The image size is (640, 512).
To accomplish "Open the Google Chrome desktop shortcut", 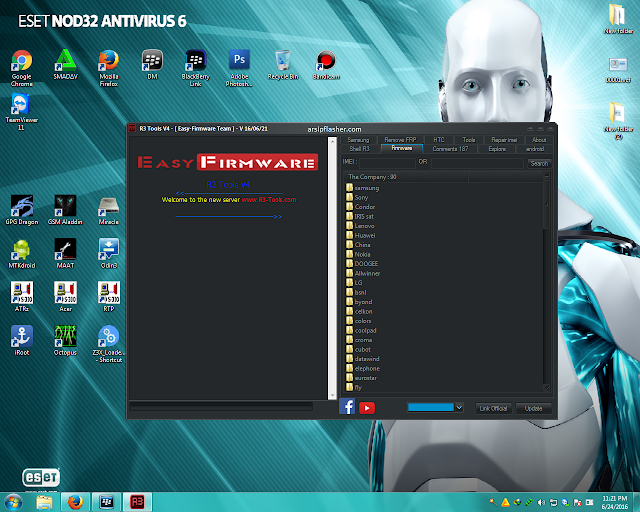I will pyautogui.click(x=22, y=68).
